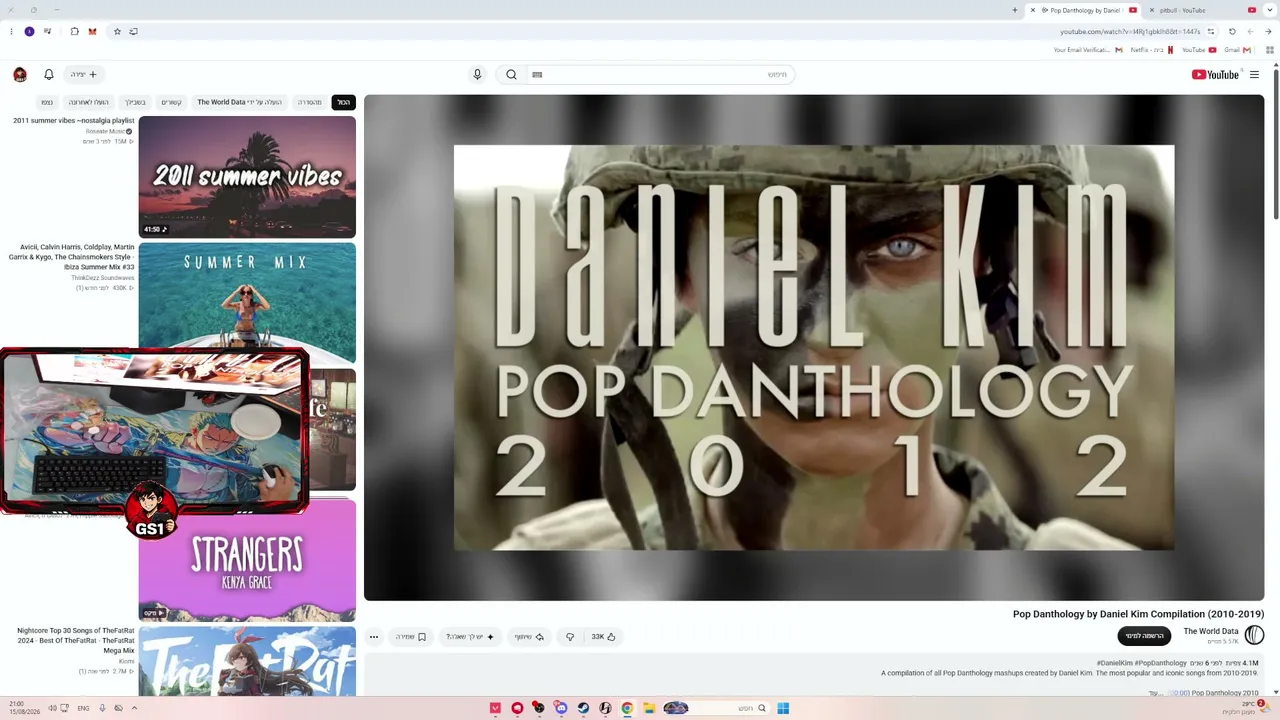Open '2011 summer vibes ~nostalgia playlist' title

(x=74, y=121)
